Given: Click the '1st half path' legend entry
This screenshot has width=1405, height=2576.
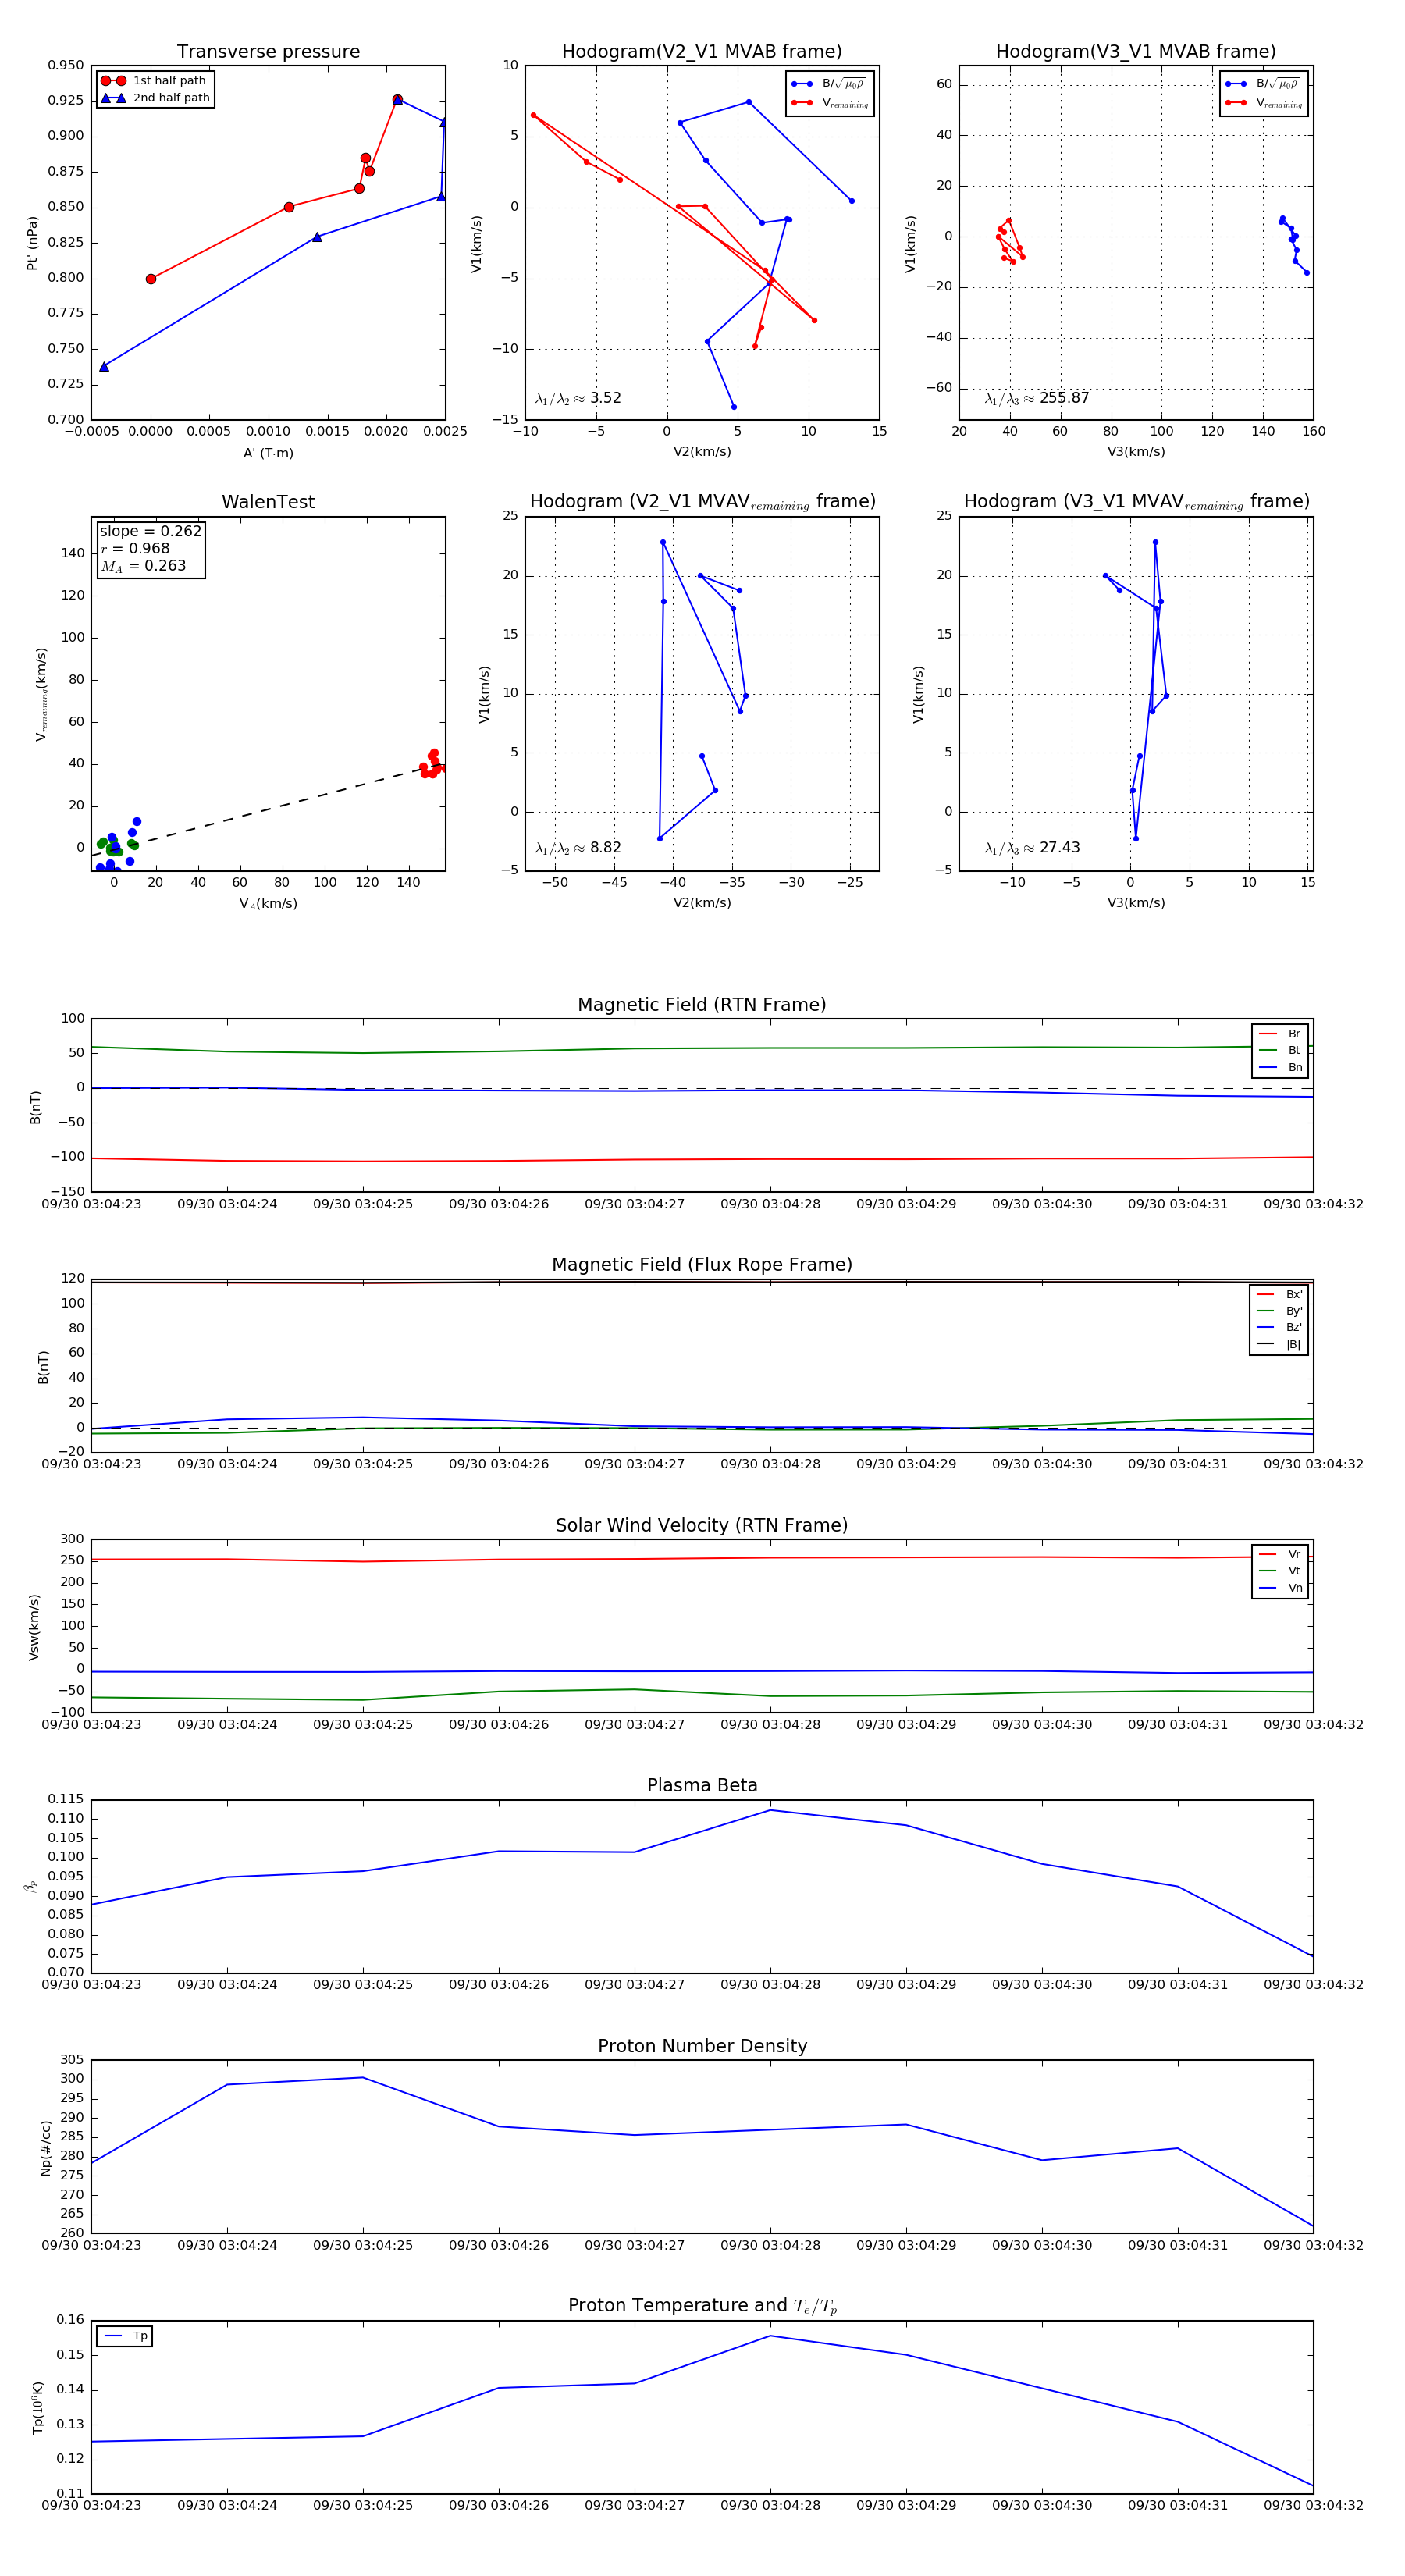Looking at the screenshot, I should pyautogui.click(x=155, y=81).
